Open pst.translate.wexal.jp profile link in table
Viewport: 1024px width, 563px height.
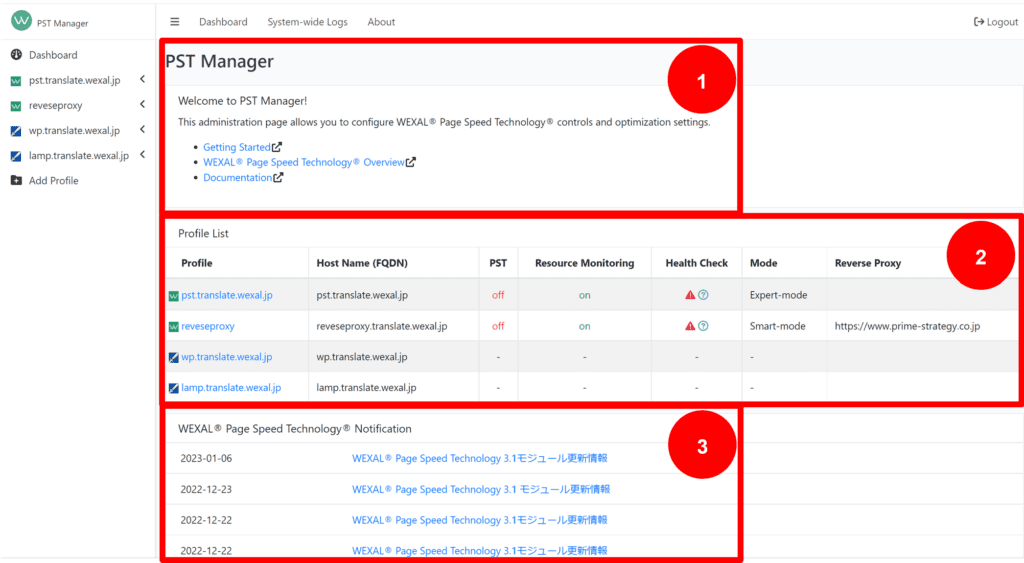[x=227, y=295]
